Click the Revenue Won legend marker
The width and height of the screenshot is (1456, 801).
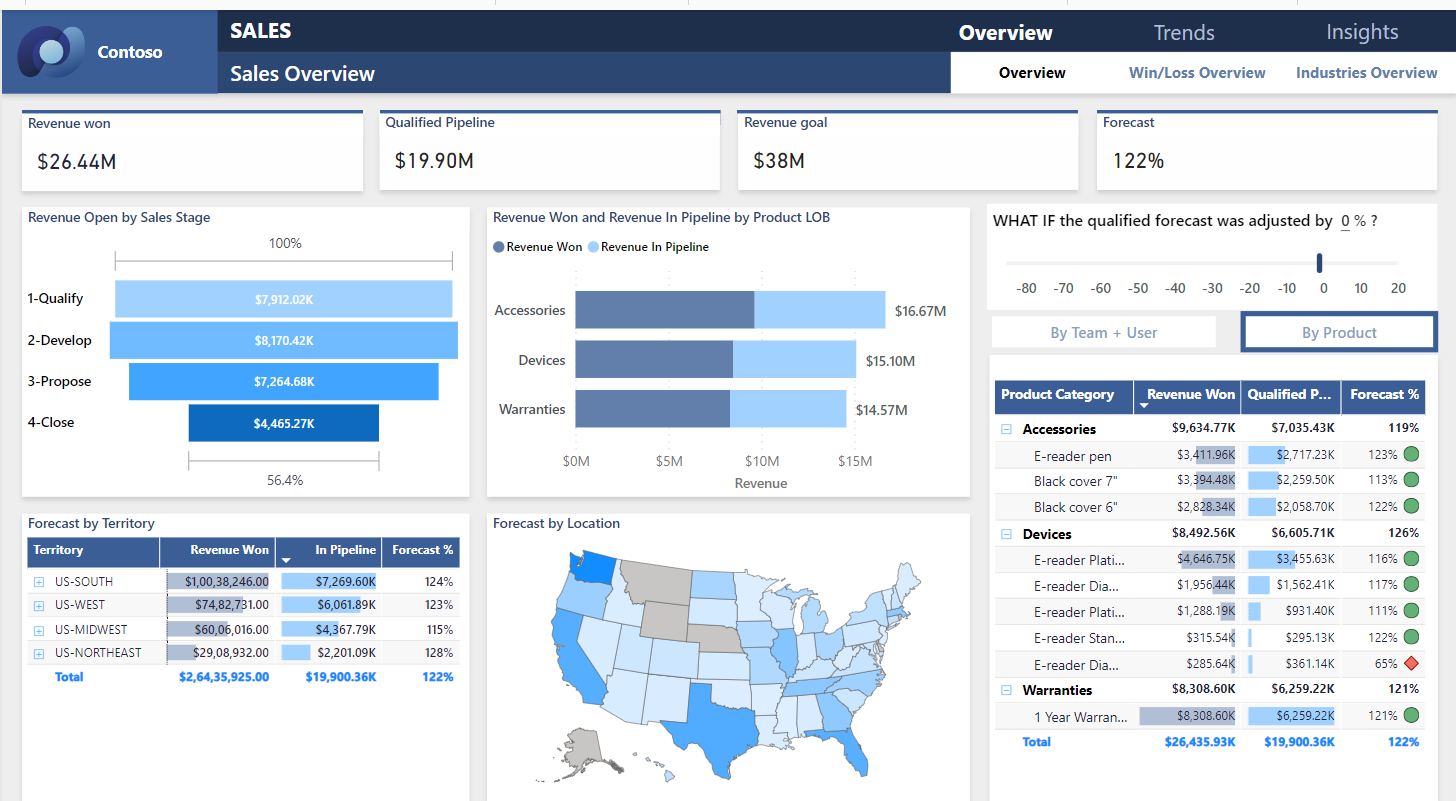(x=499, y=247)
